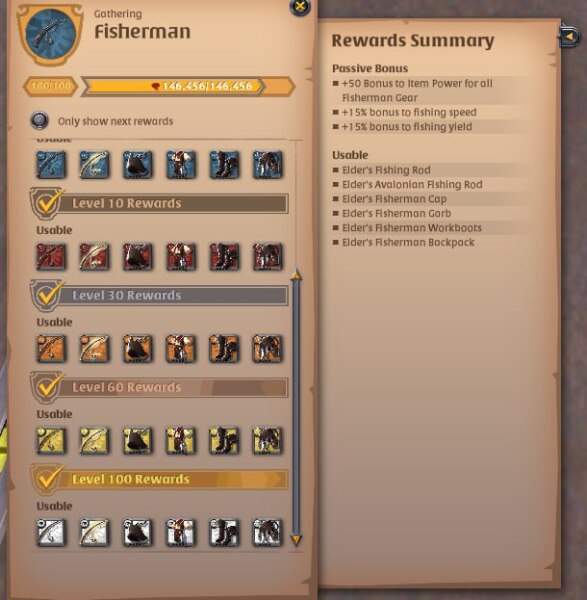Click Elder's Avalonian Fishing Rod entry
The height and width of the screenshot is (600, 587).
[412, 184]
